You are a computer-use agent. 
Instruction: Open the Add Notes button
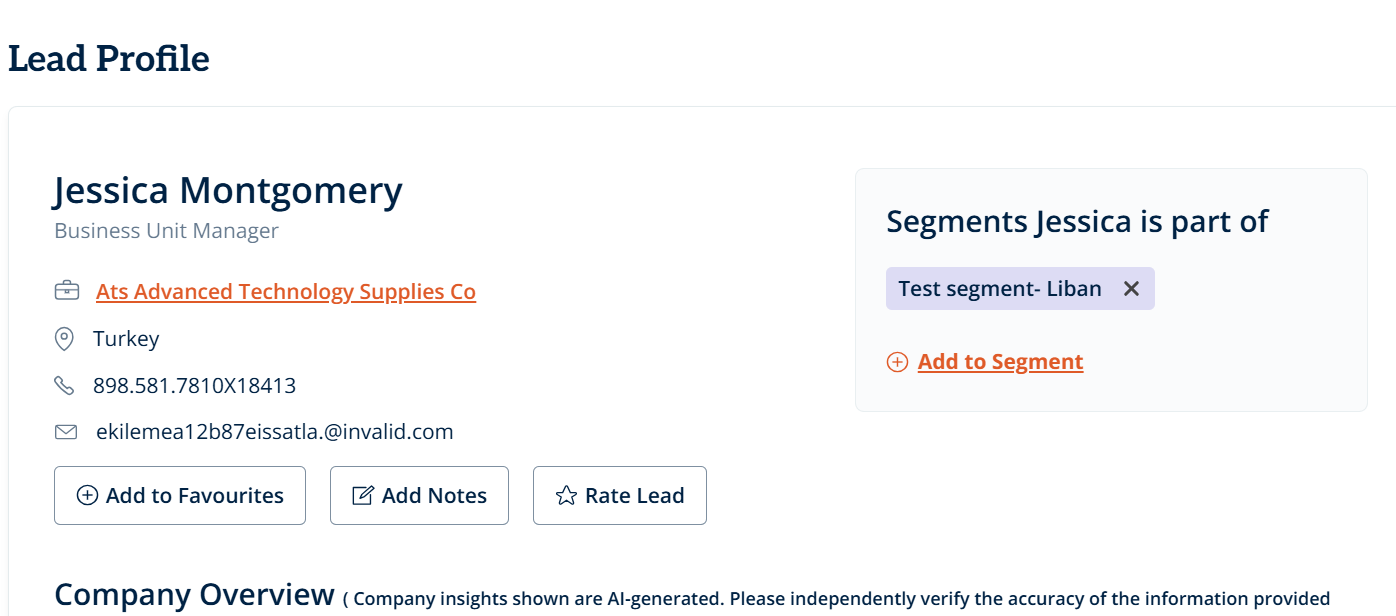pos(419,495)
